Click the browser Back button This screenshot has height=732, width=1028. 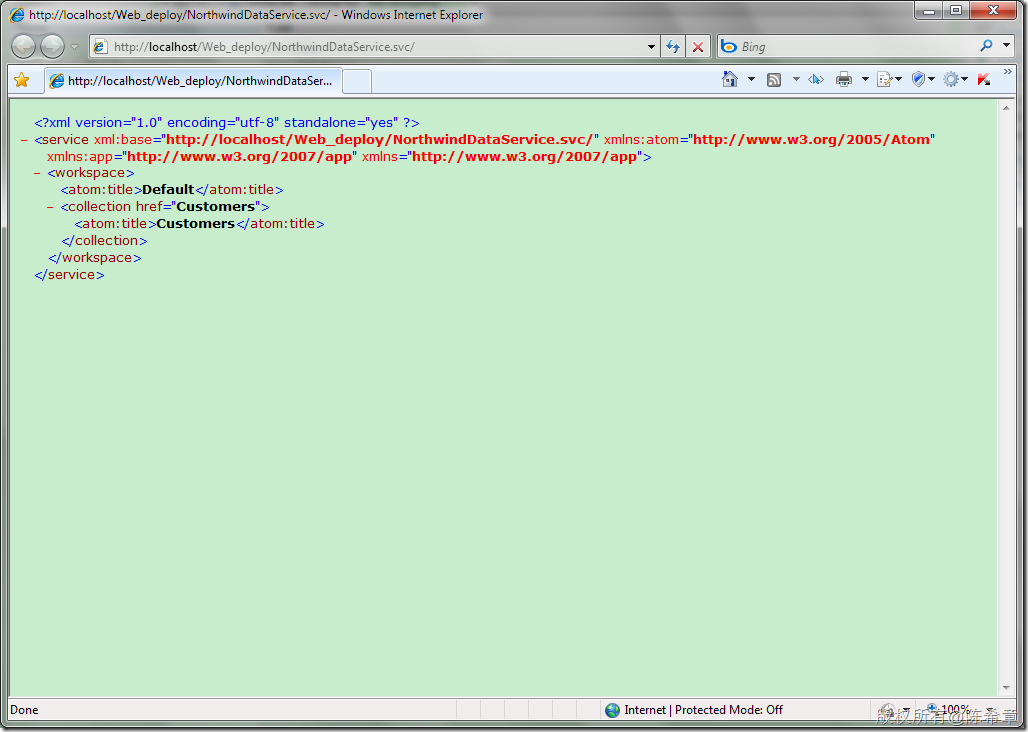coord(24,47)
